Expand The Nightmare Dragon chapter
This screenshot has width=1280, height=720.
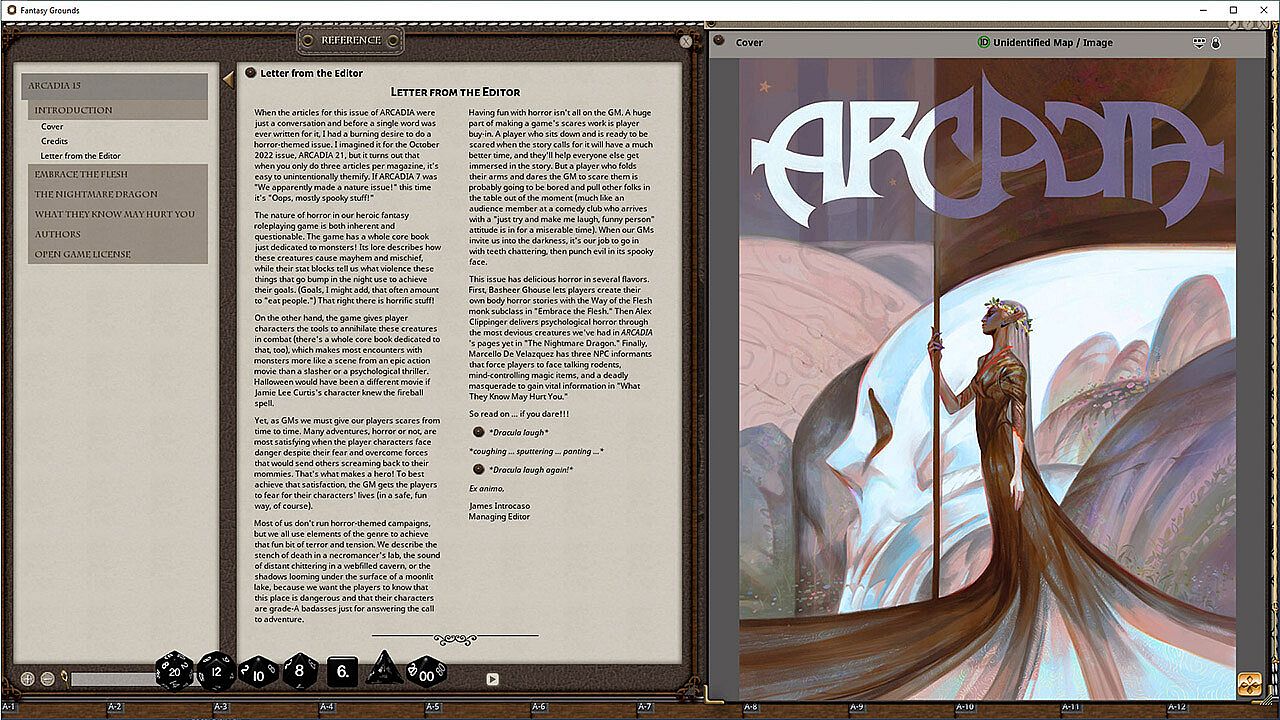(118, 194)
